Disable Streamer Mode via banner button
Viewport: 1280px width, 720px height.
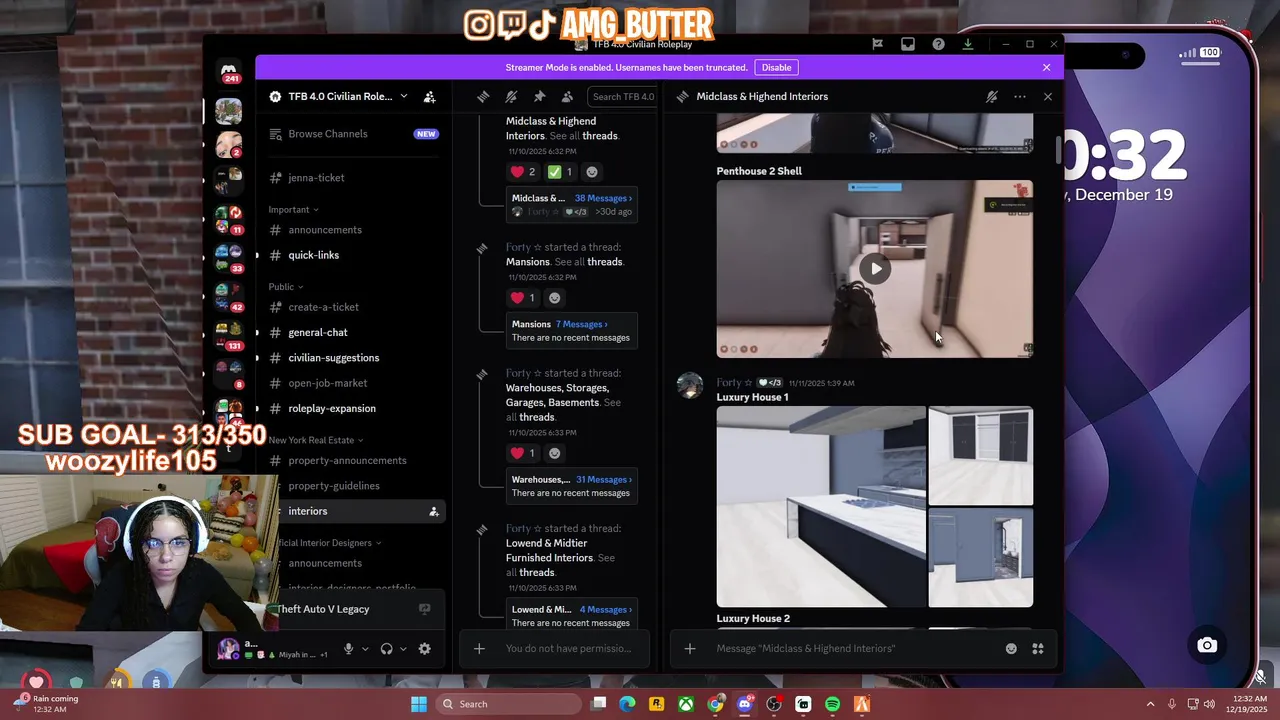coord(776,67)
